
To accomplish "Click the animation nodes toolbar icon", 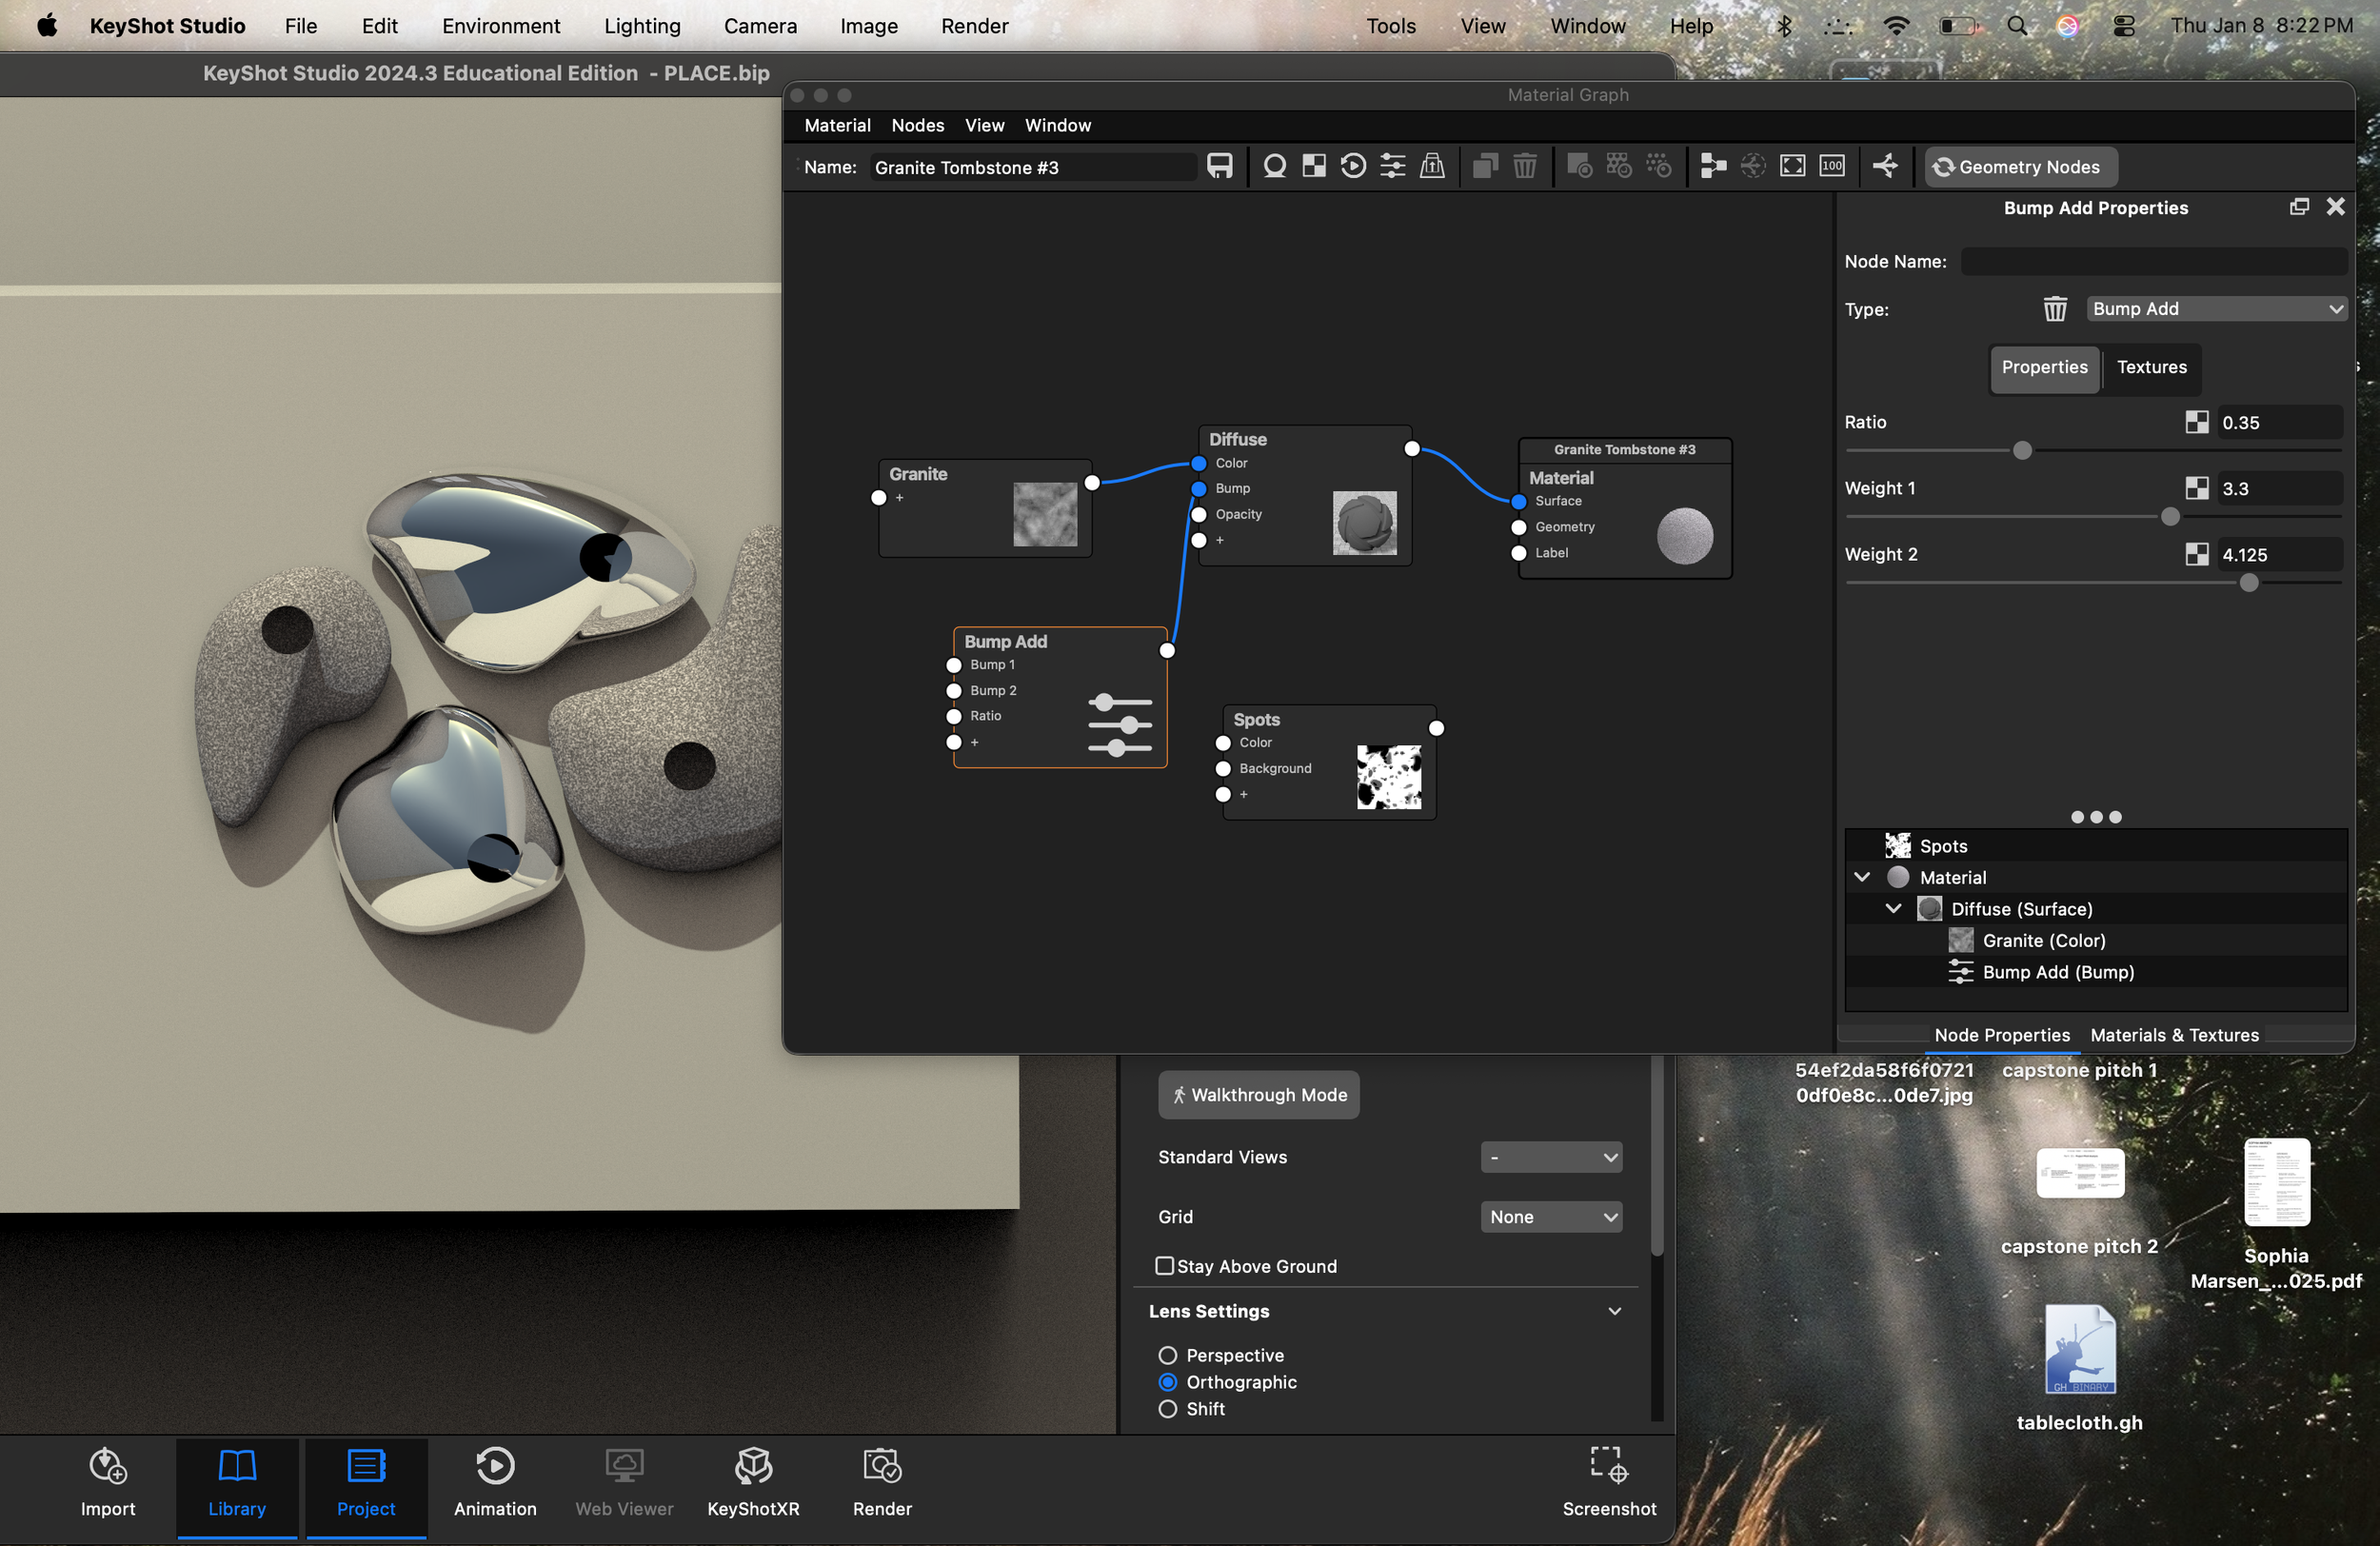I will 1353,166.
